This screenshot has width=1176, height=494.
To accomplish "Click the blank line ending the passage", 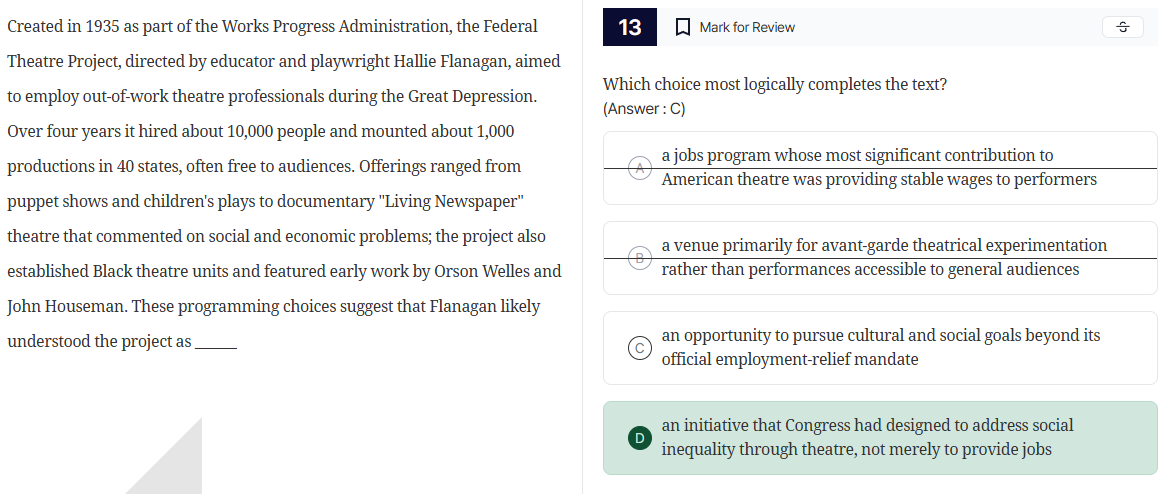I will coord(216,342).
